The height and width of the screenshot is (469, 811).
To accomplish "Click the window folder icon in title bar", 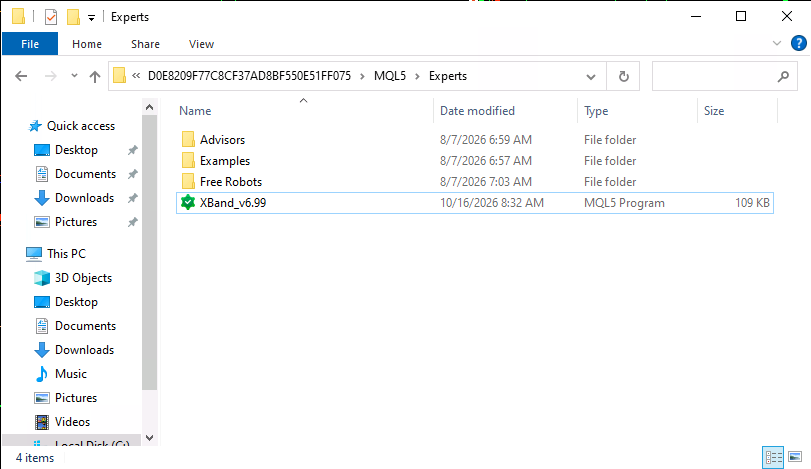I will click(18, 17).
